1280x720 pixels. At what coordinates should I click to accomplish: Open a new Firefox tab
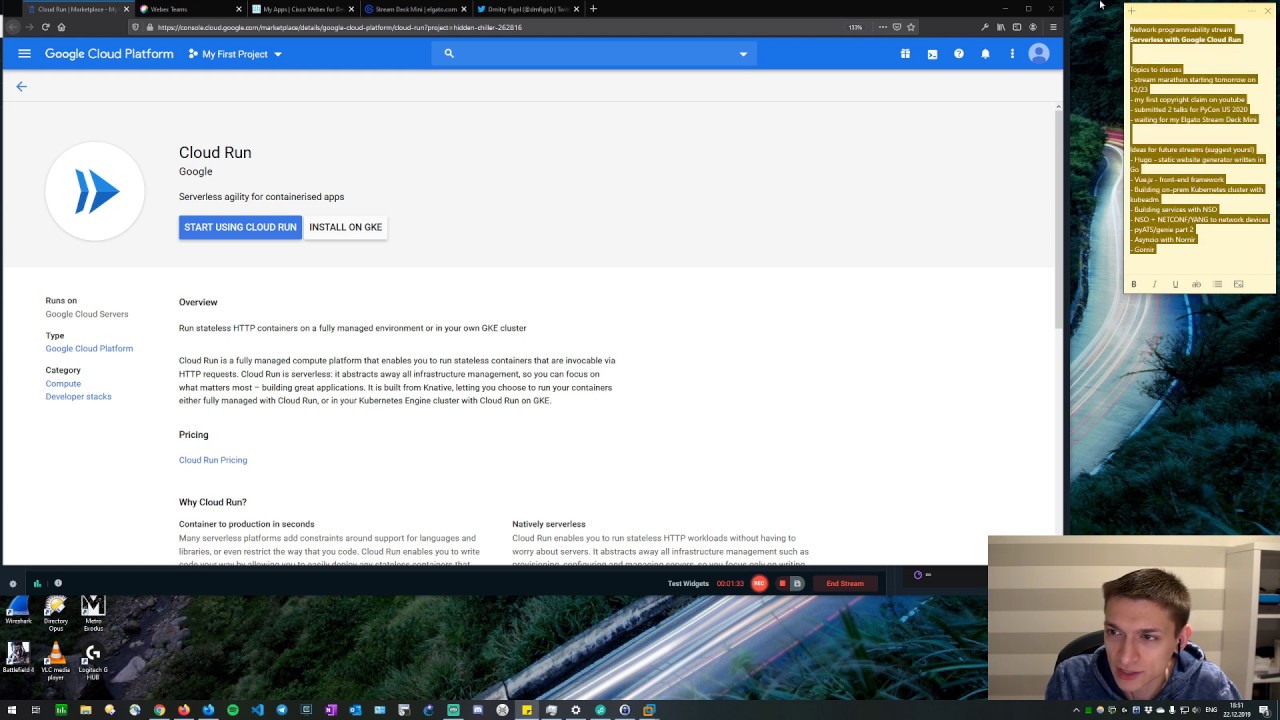pos(593,9)
